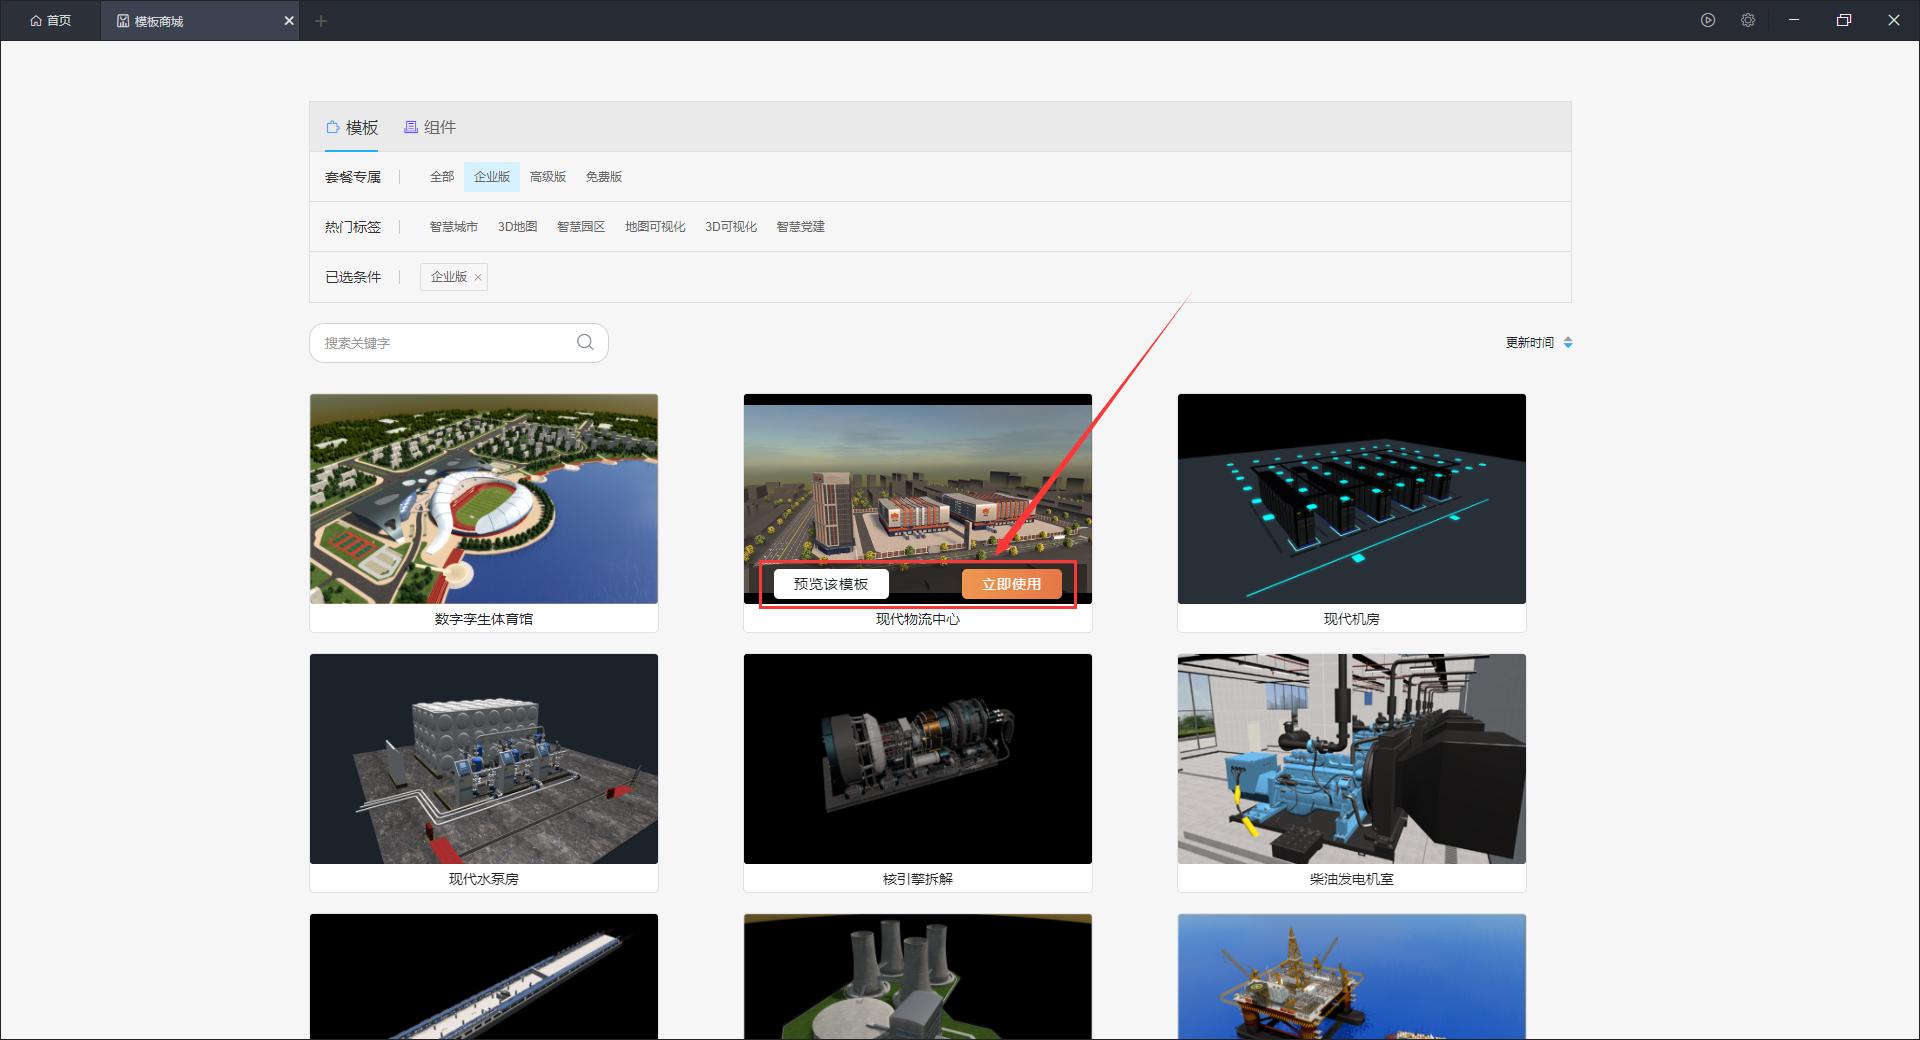Toggle the sort order arrows icon

1568,342
